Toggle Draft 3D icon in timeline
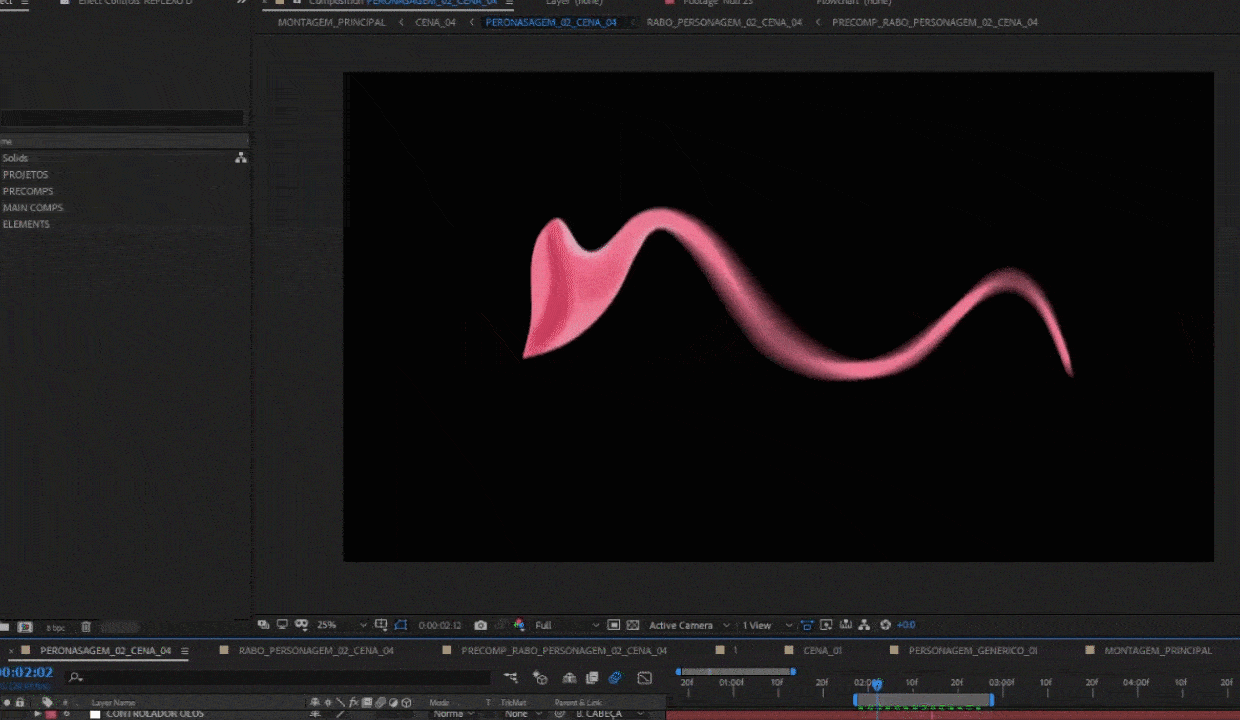 pyautogui.click(x=540, y=678)
